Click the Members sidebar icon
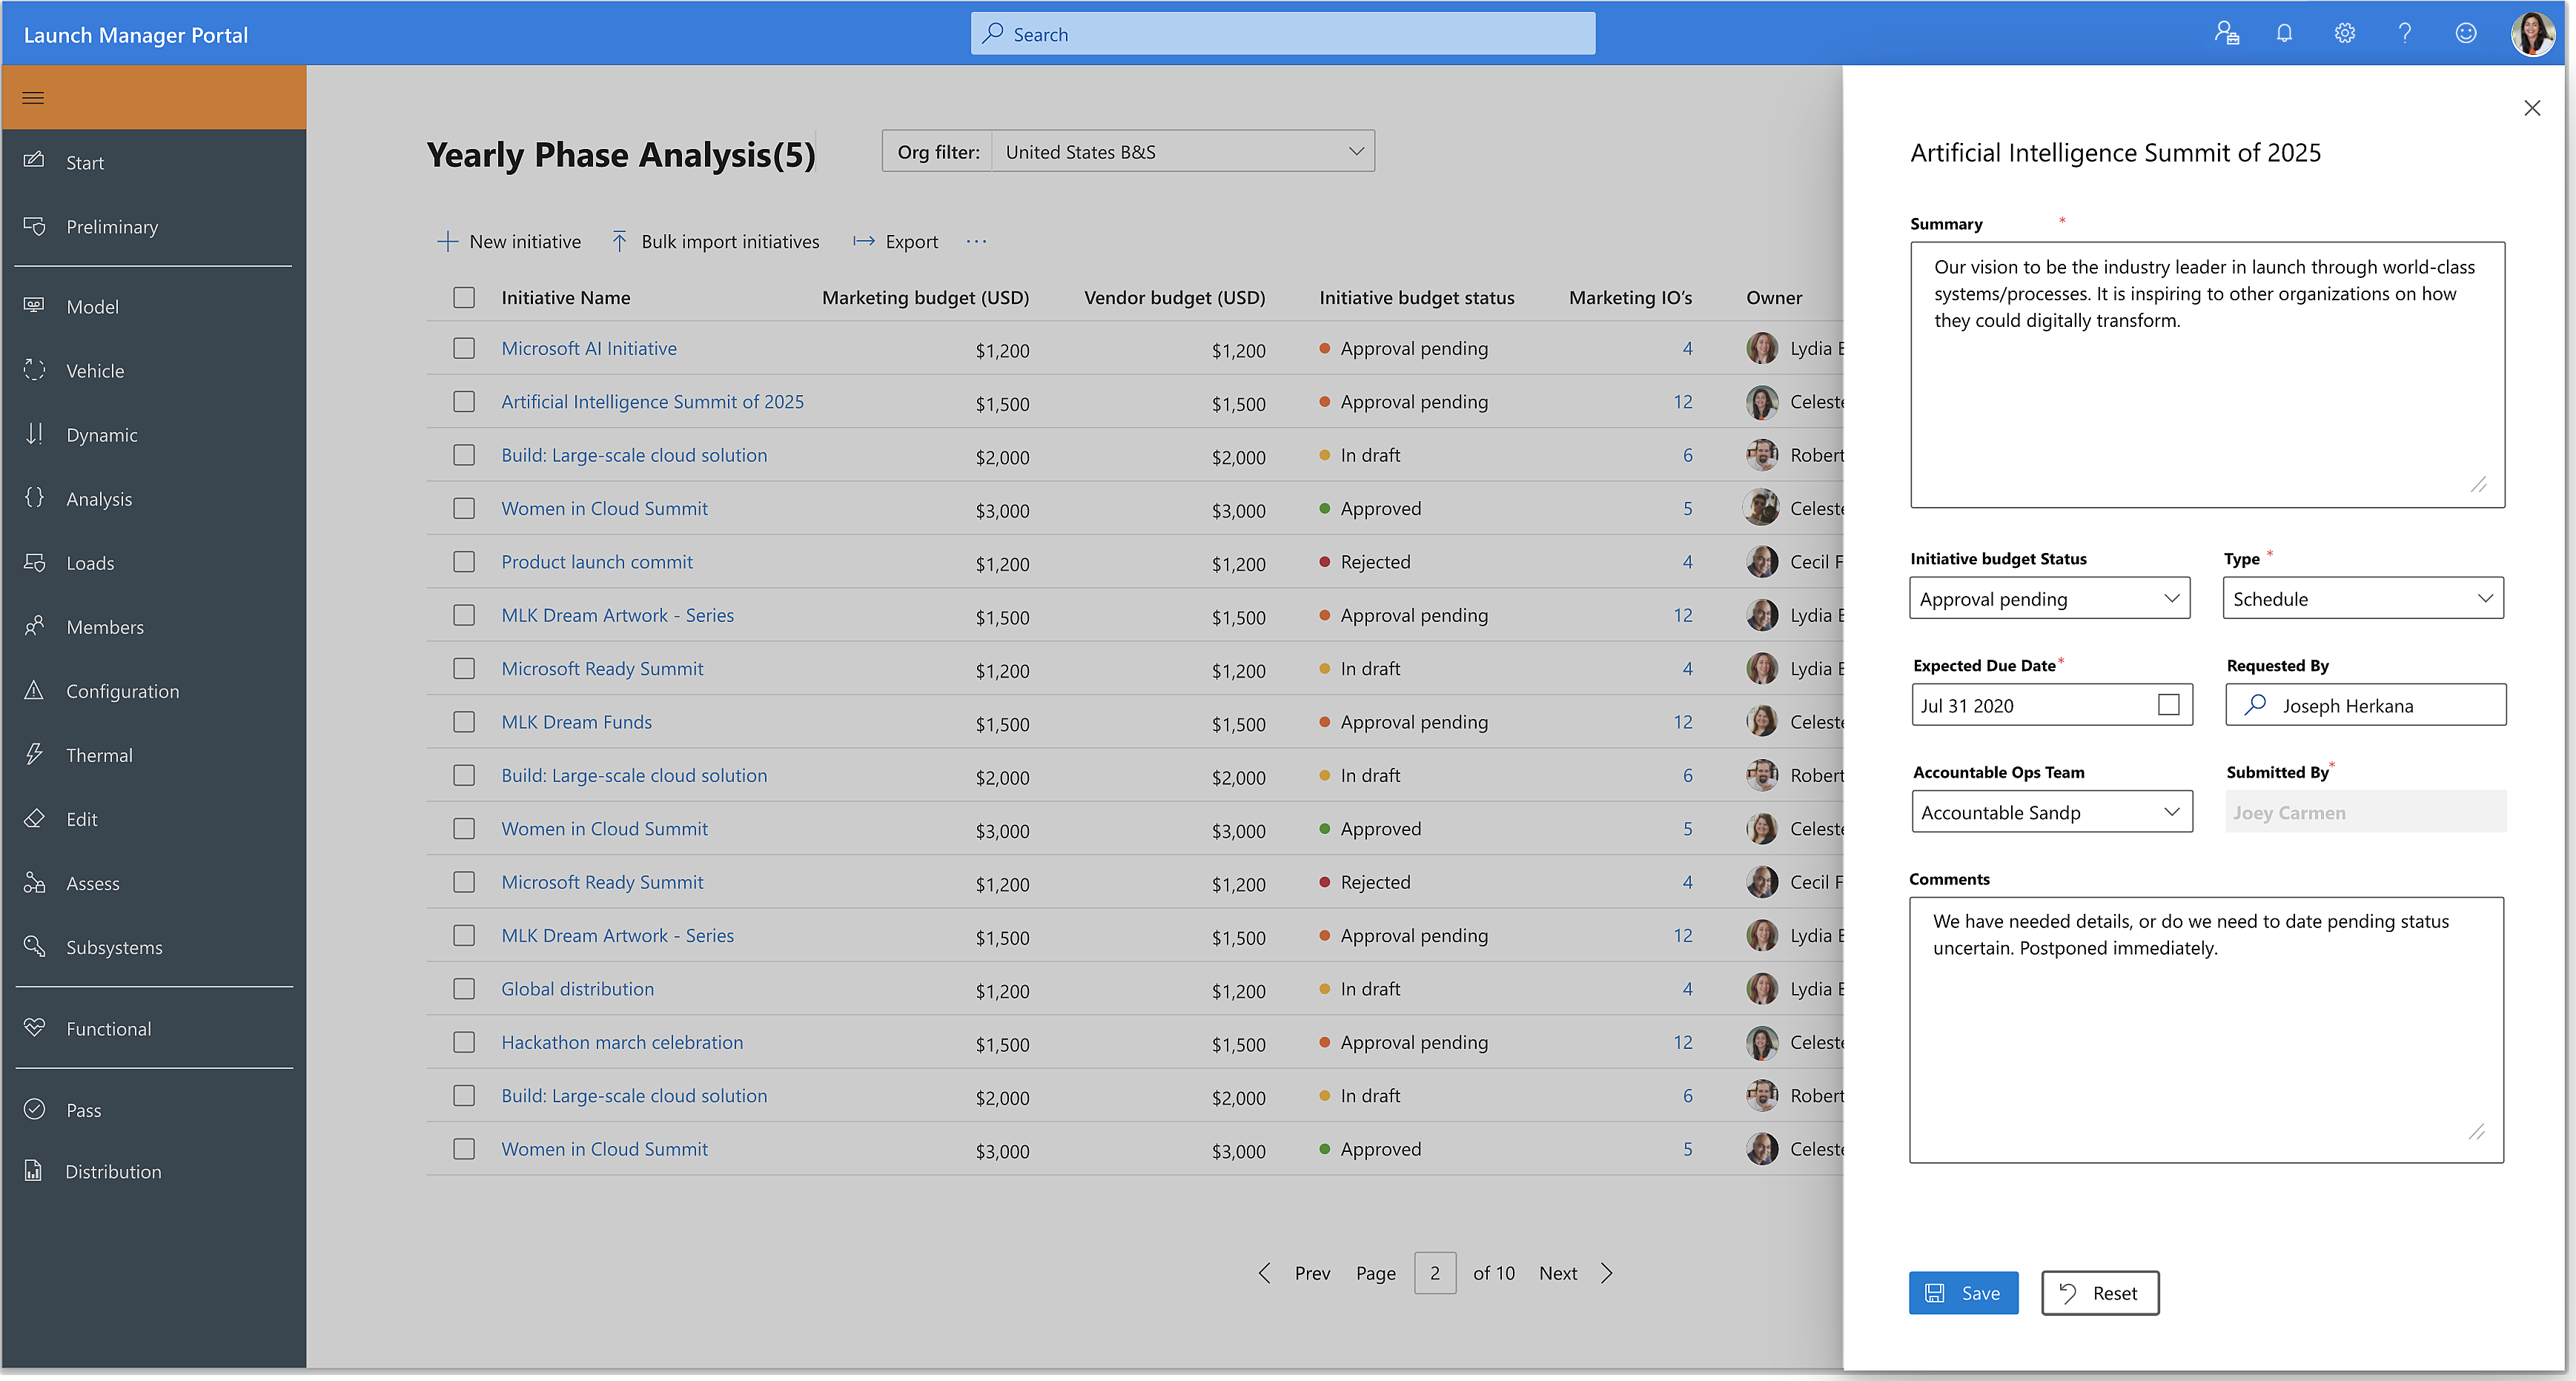Image resolution: width=2576 pixels, height=1381 pixels. click(34, 625)
